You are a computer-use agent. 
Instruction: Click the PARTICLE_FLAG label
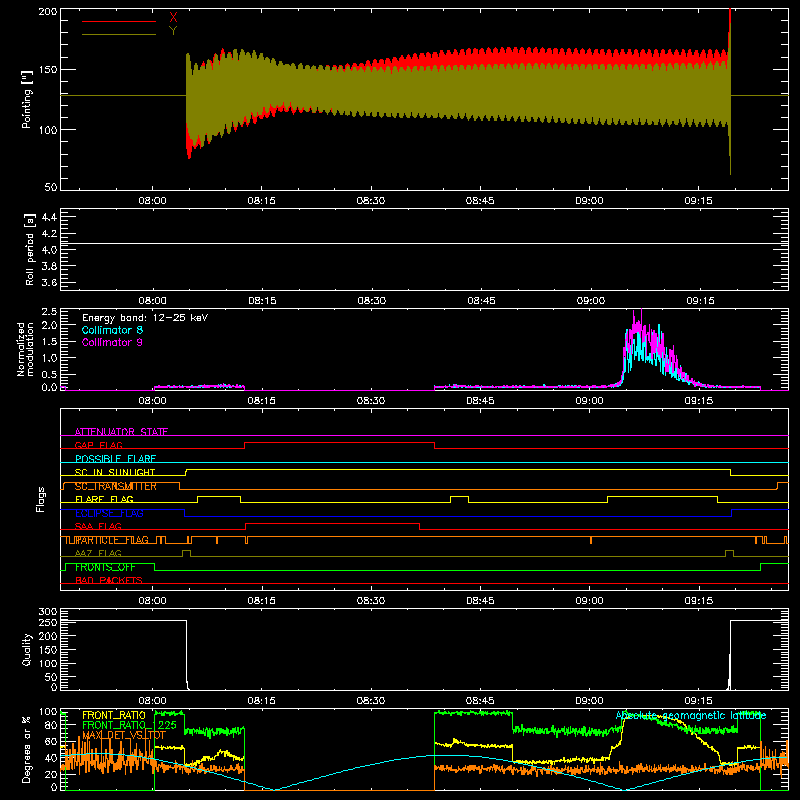point(112,540)
